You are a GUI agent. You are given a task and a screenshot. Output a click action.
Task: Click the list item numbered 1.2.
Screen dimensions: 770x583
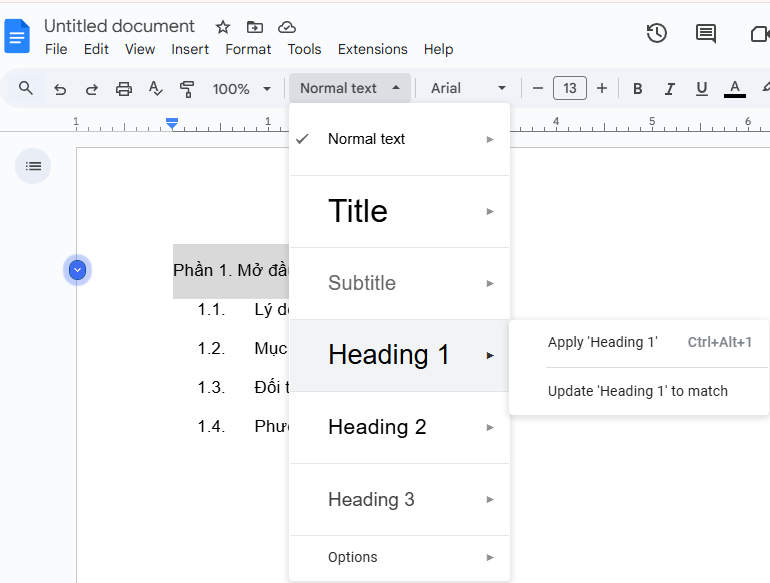(x=243, y=349)
